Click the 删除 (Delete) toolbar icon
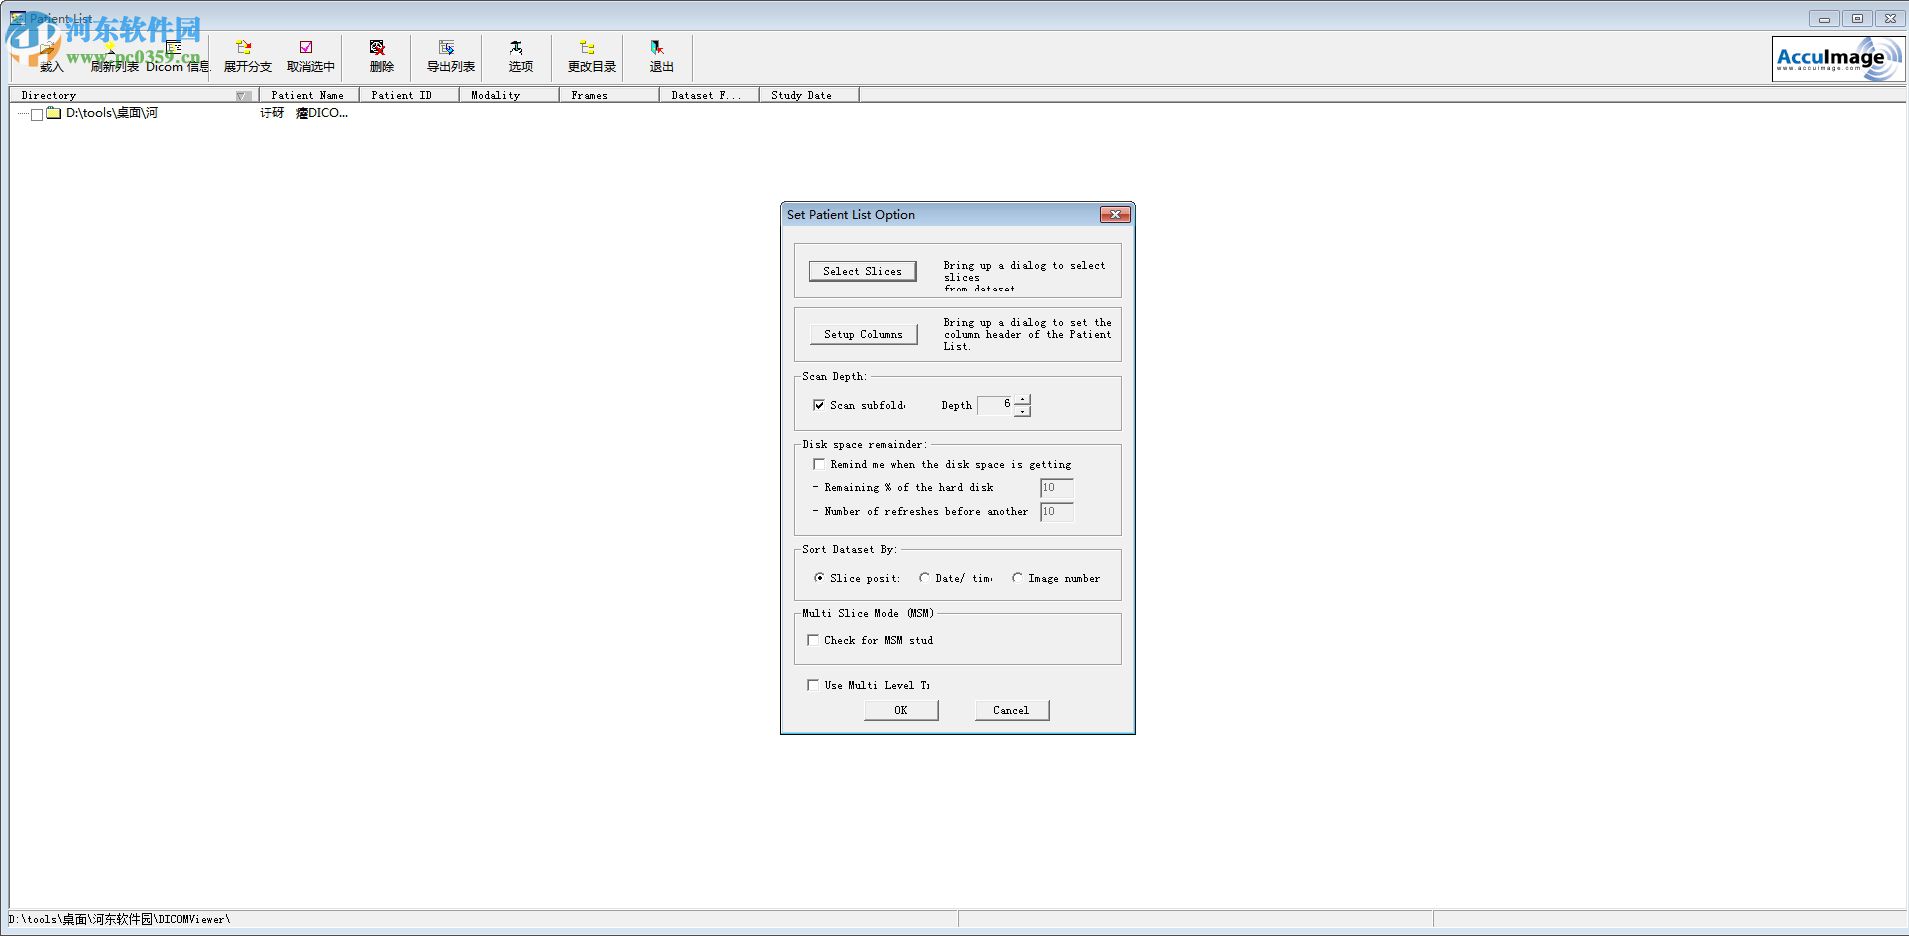1909x936 pixels. pos(378,55)
